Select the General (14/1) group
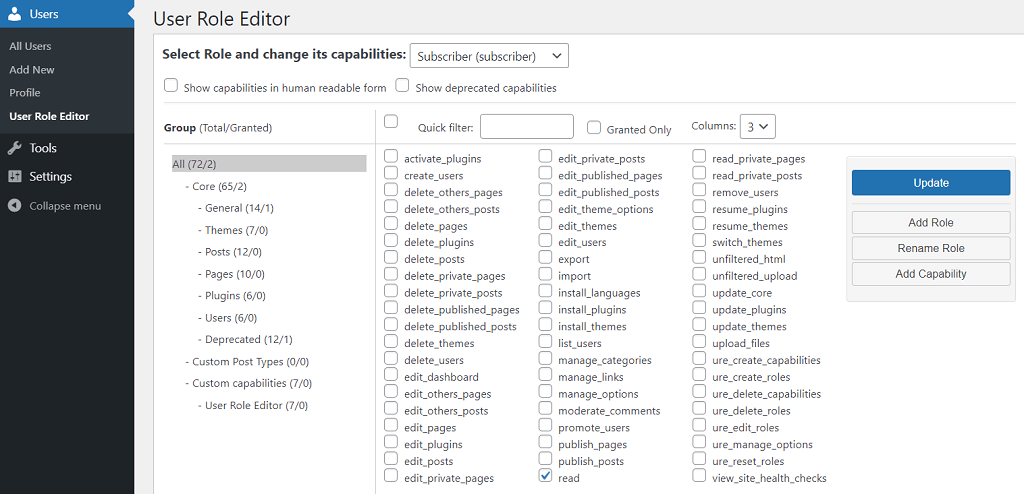1024x494 pixels. (236, 208)
